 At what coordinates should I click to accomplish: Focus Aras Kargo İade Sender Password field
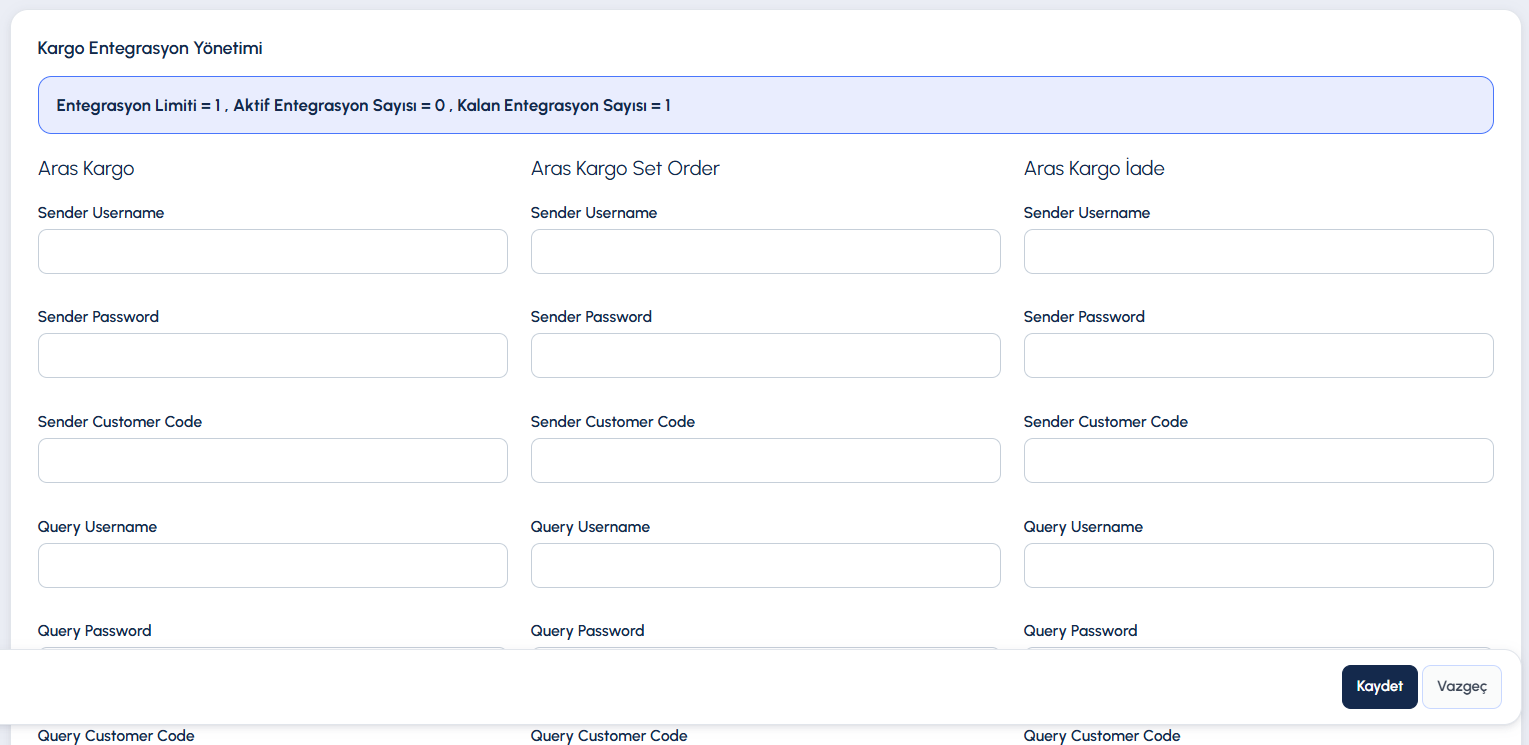(1259, 356)
